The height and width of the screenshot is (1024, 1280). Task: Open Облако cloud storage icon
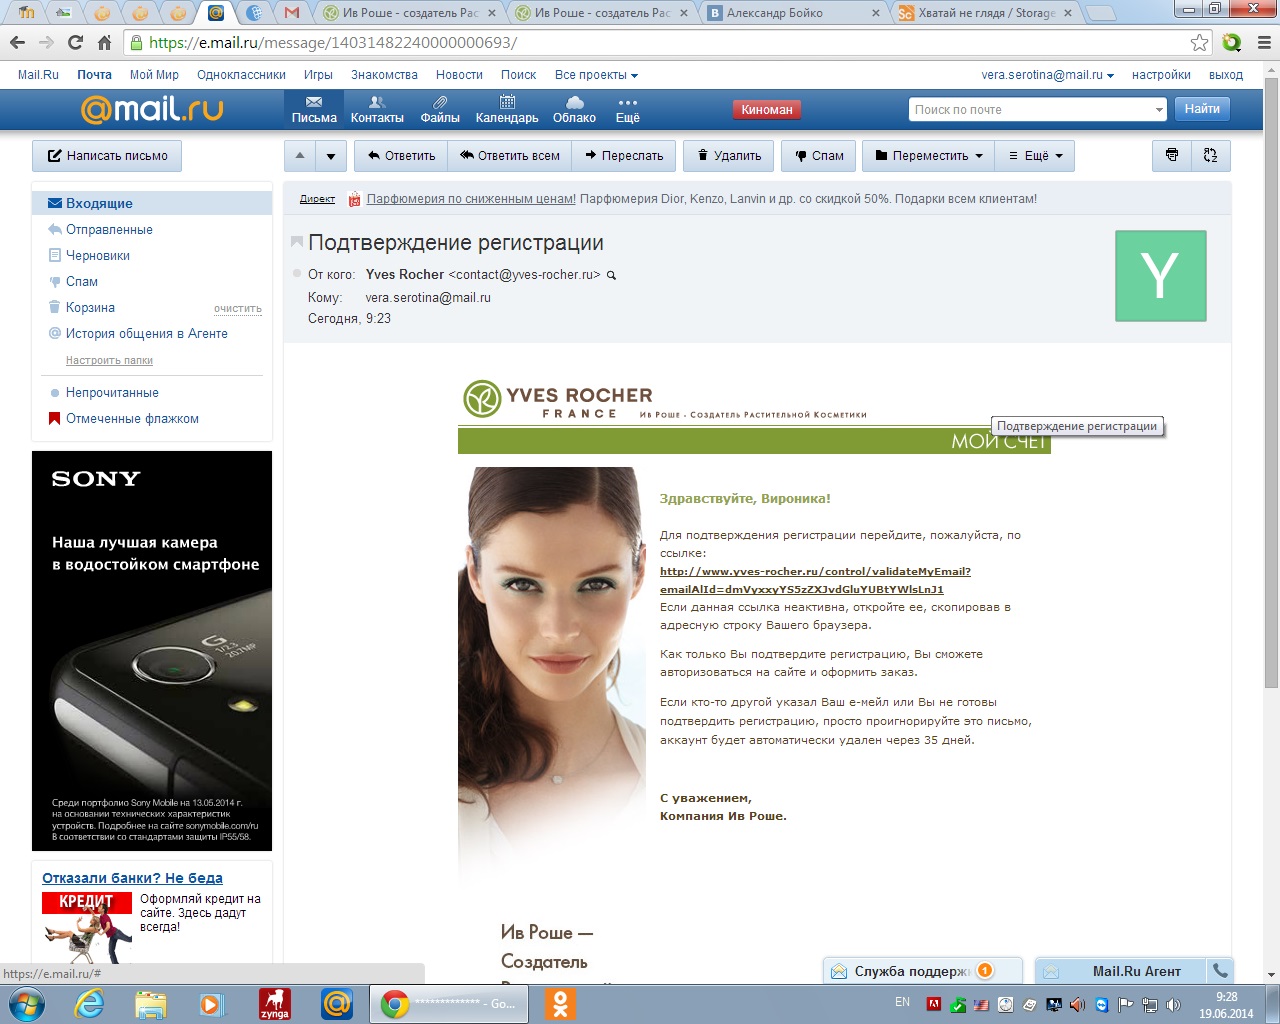tap(574, 110)
